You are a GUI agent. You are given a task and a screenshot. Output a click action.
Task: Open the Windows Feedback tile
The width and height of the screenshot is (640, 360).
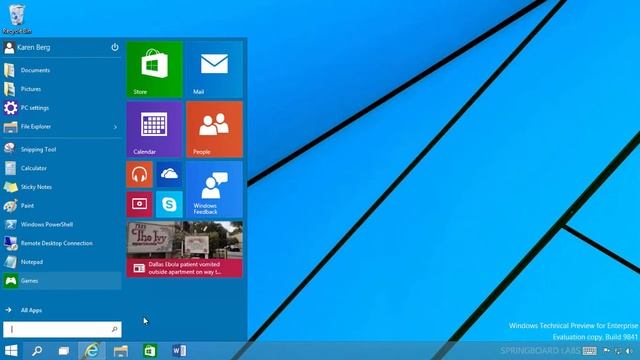214,189
